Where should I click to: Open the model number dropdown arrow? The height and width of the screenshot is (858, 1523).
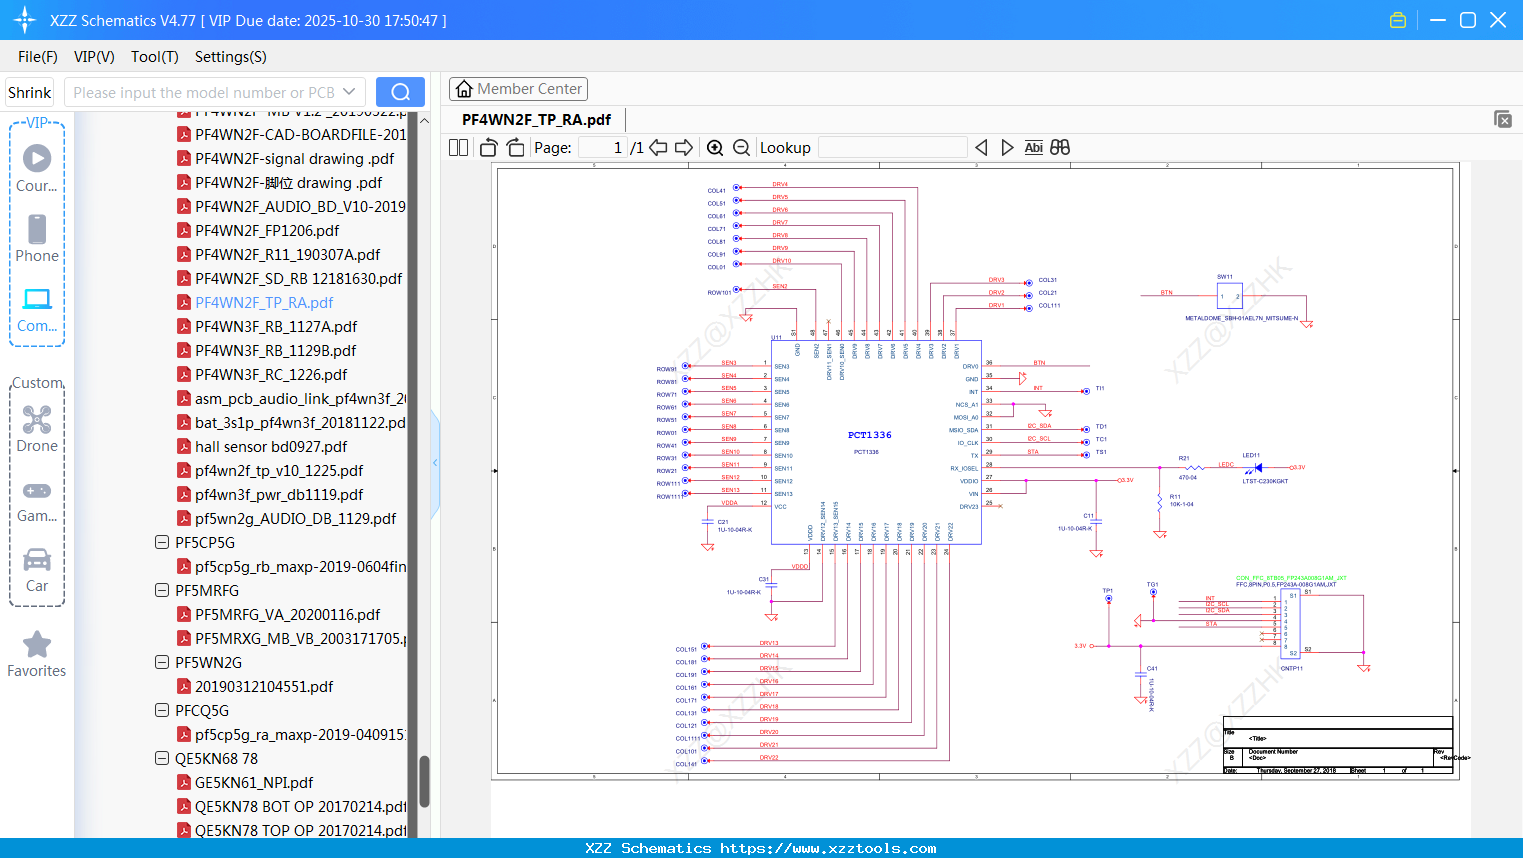click(349, 92)
